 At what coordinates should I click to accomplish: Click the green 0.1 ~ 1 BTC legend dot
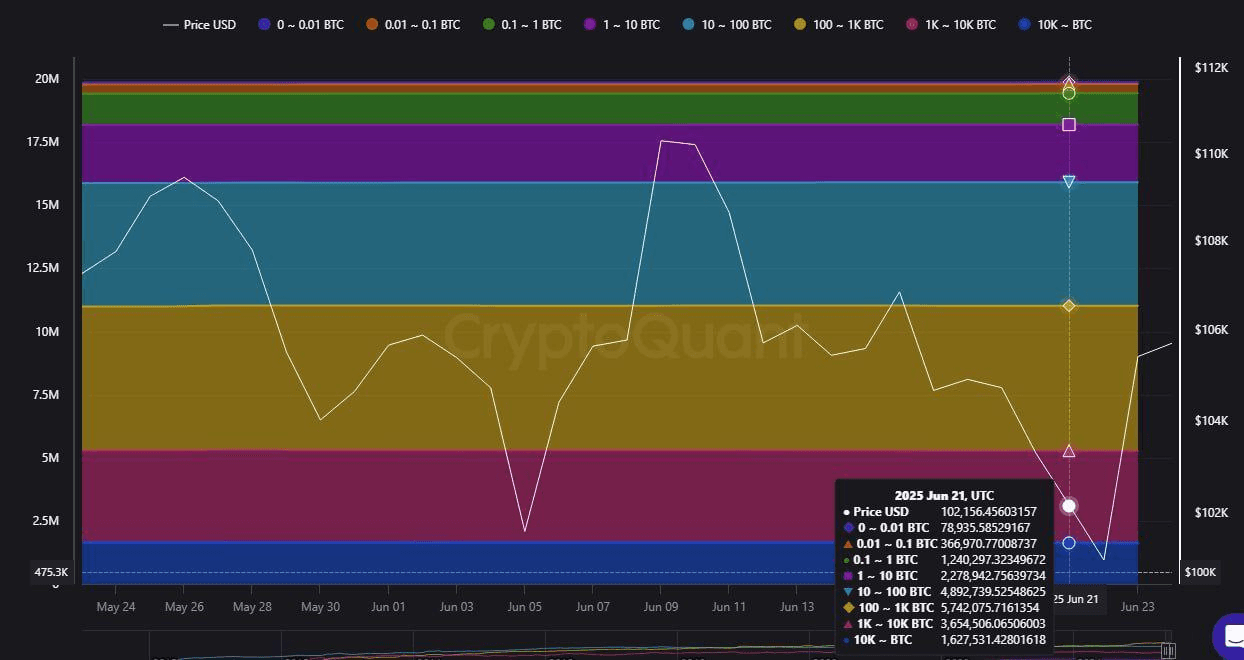coord(488,24)
